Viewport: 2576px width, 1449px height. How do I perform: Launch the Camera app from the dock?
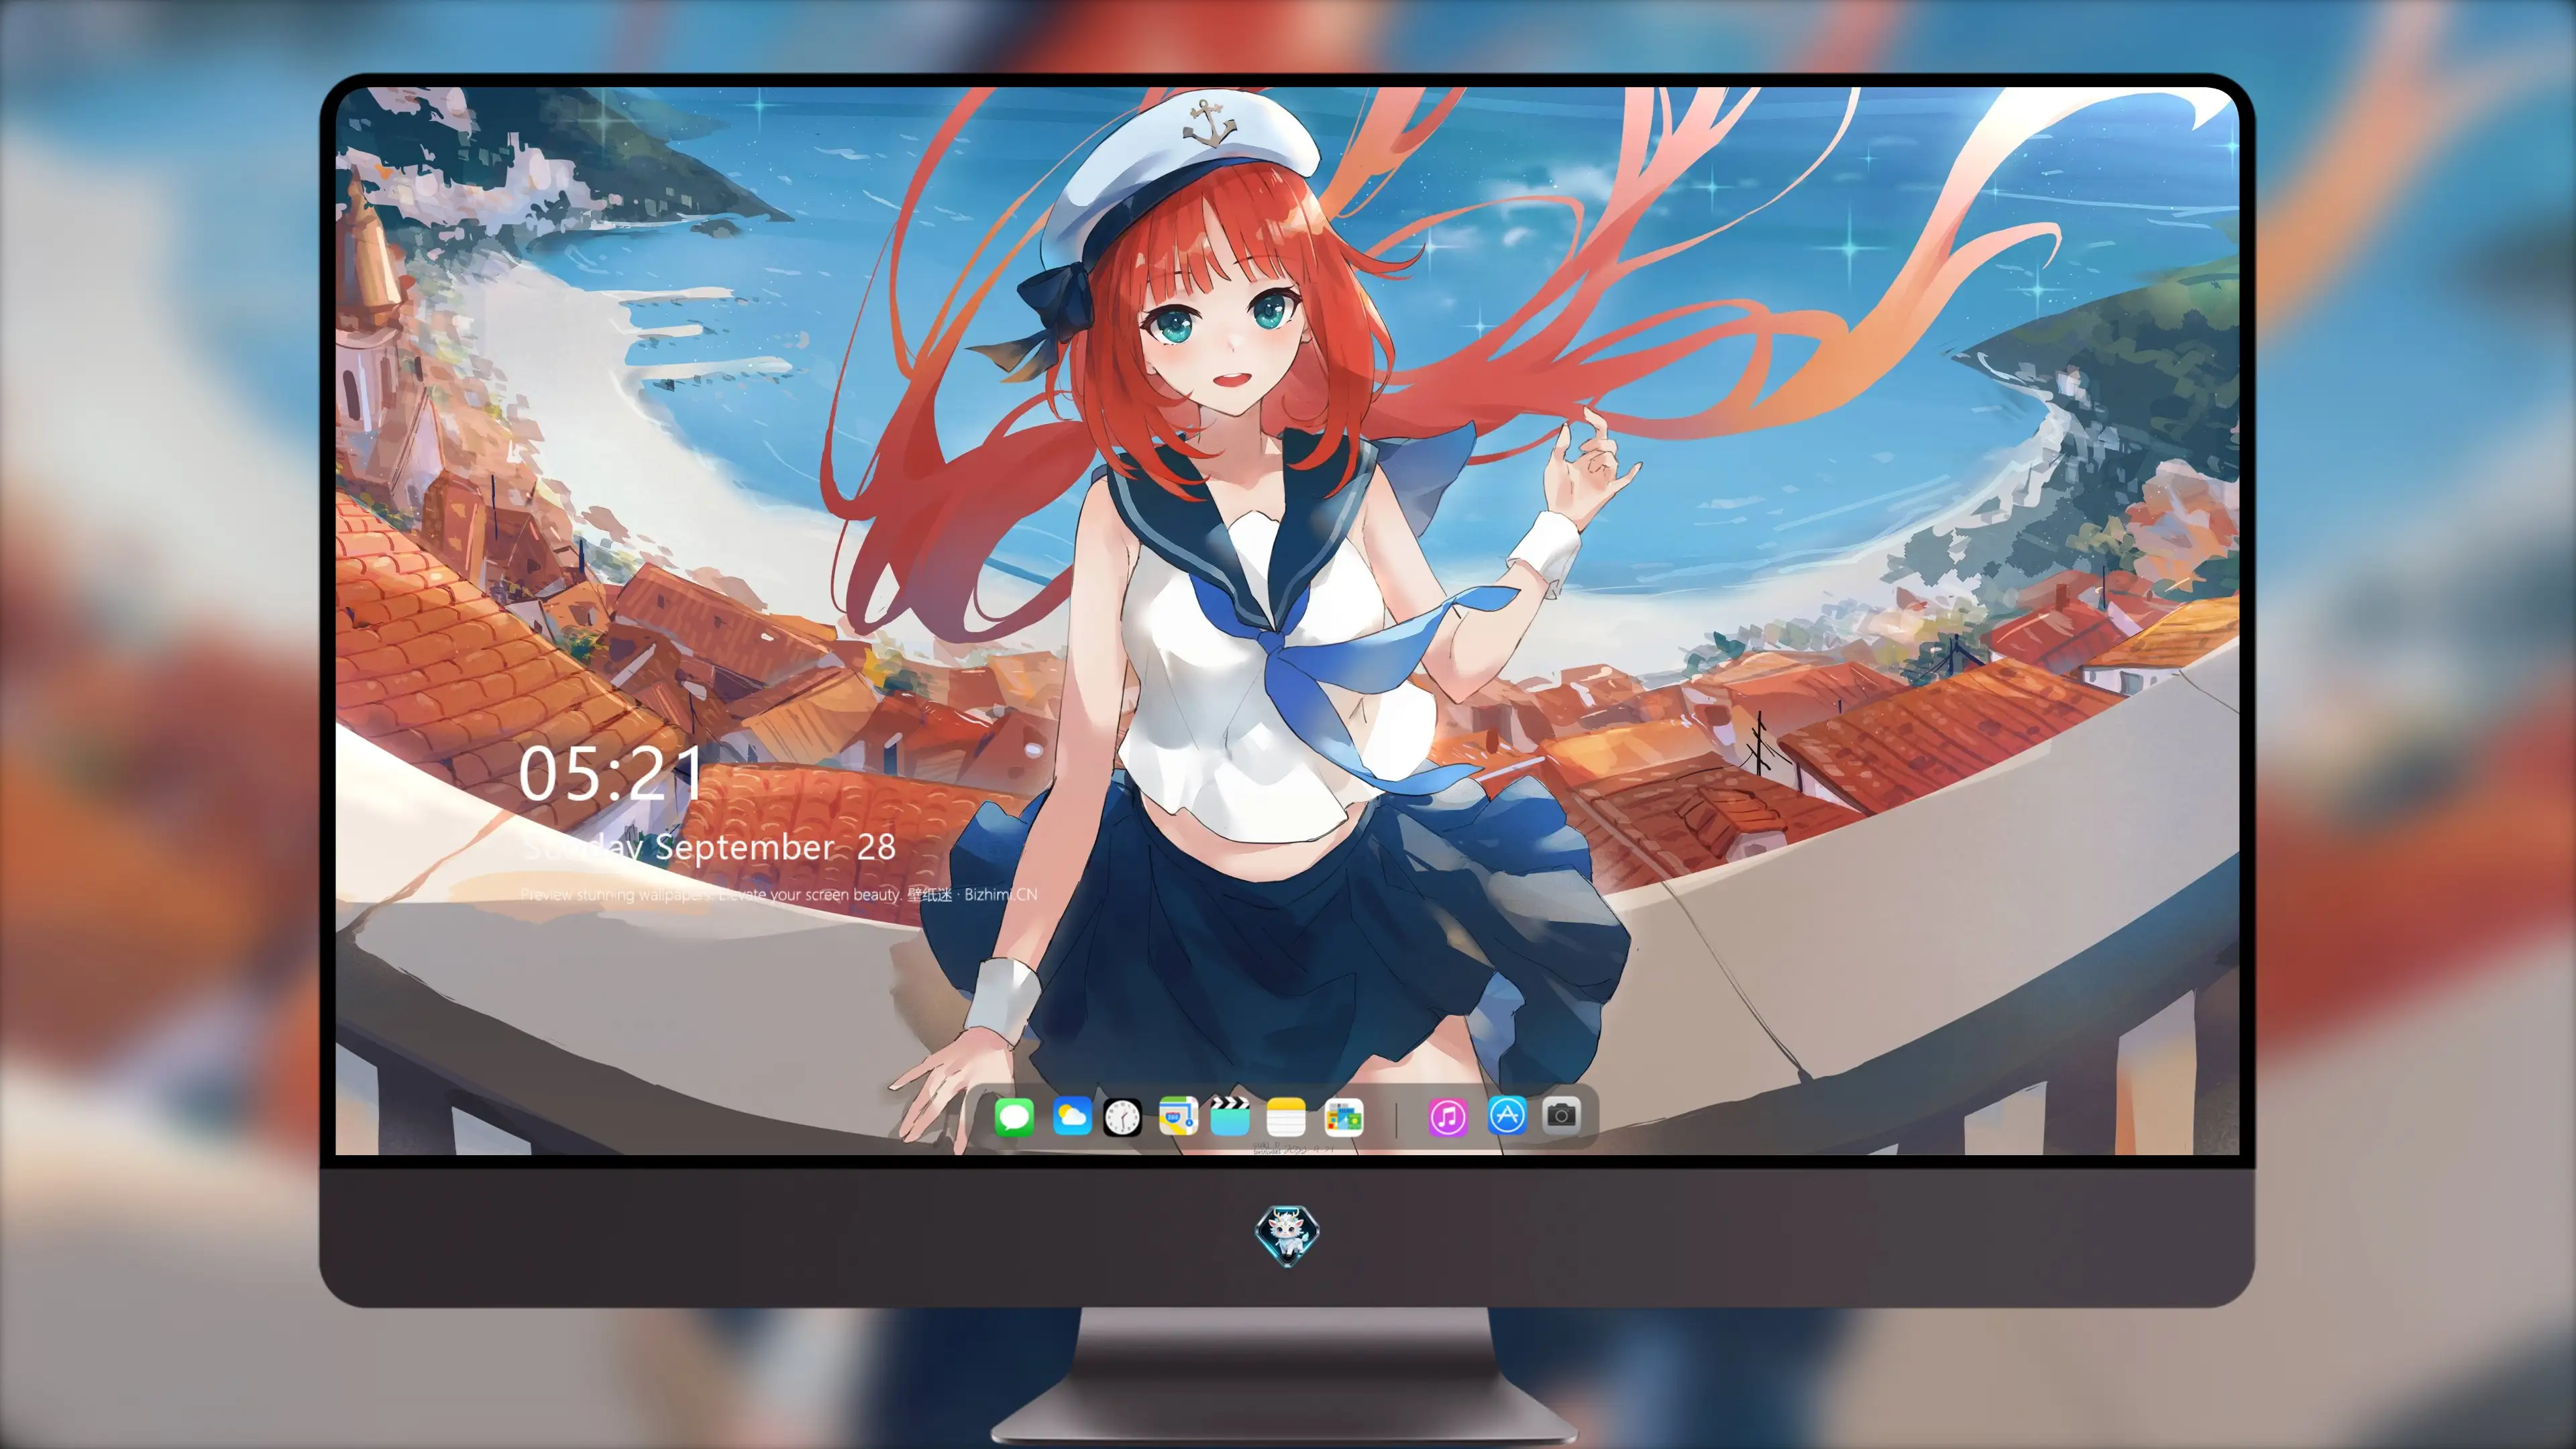pos(1561,1114)
